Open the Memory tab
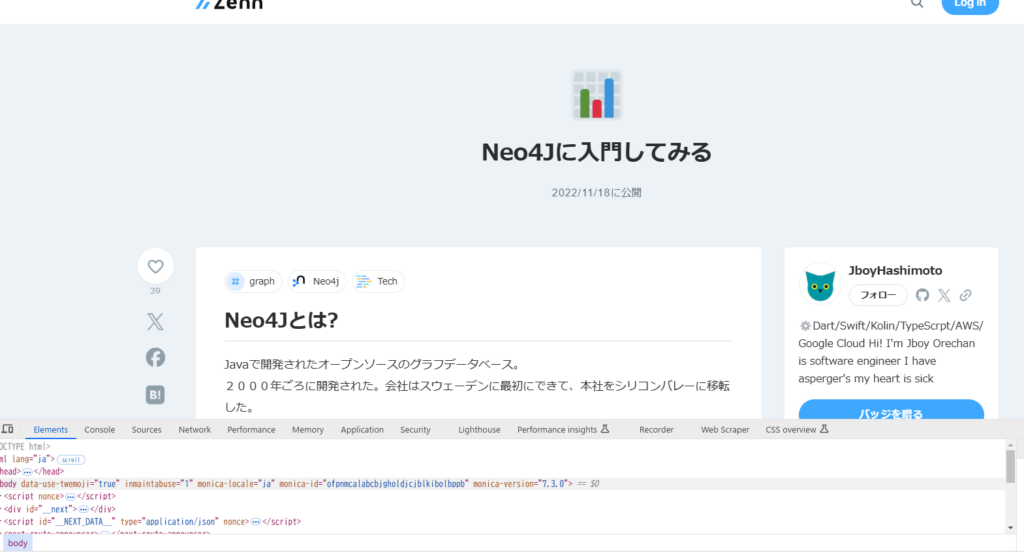This screenshot has width=1024, height=552. (308, 430)
